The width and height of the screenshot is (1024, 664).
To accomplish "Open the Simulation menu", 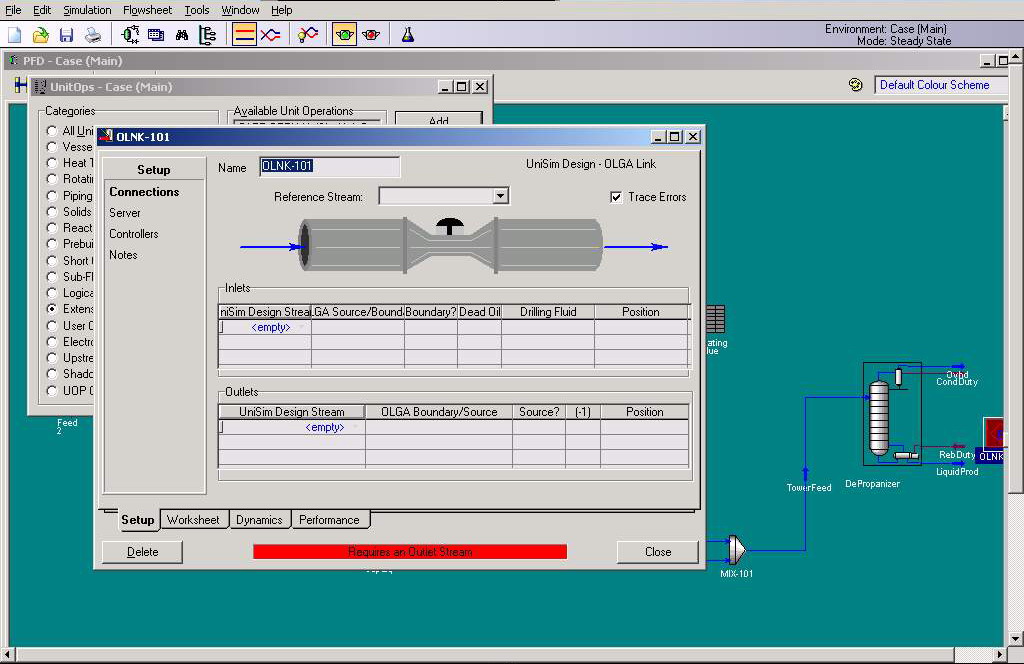I will (87, 10).
